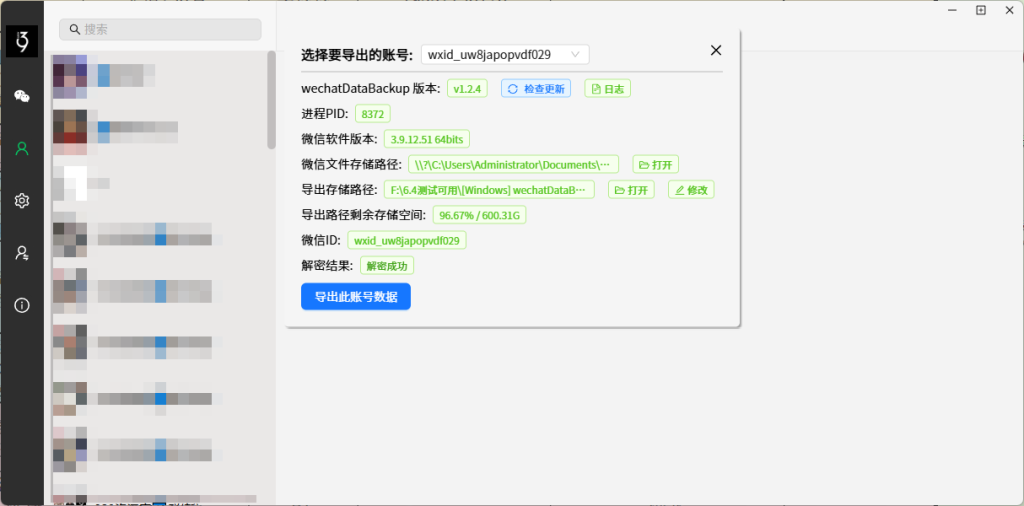Select the green contacts icon in sidebar
The width and height of the screenshot is (1024, 506).
tap(21, 149)
